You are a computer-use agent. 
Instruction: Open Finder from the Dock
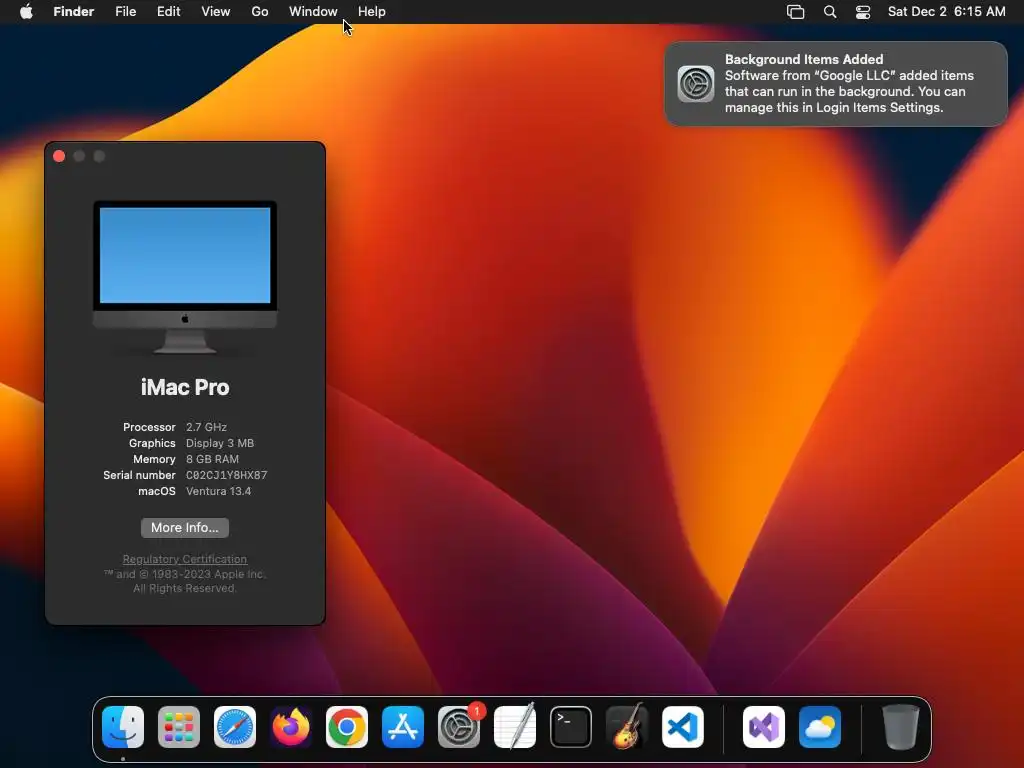point(123,727)
